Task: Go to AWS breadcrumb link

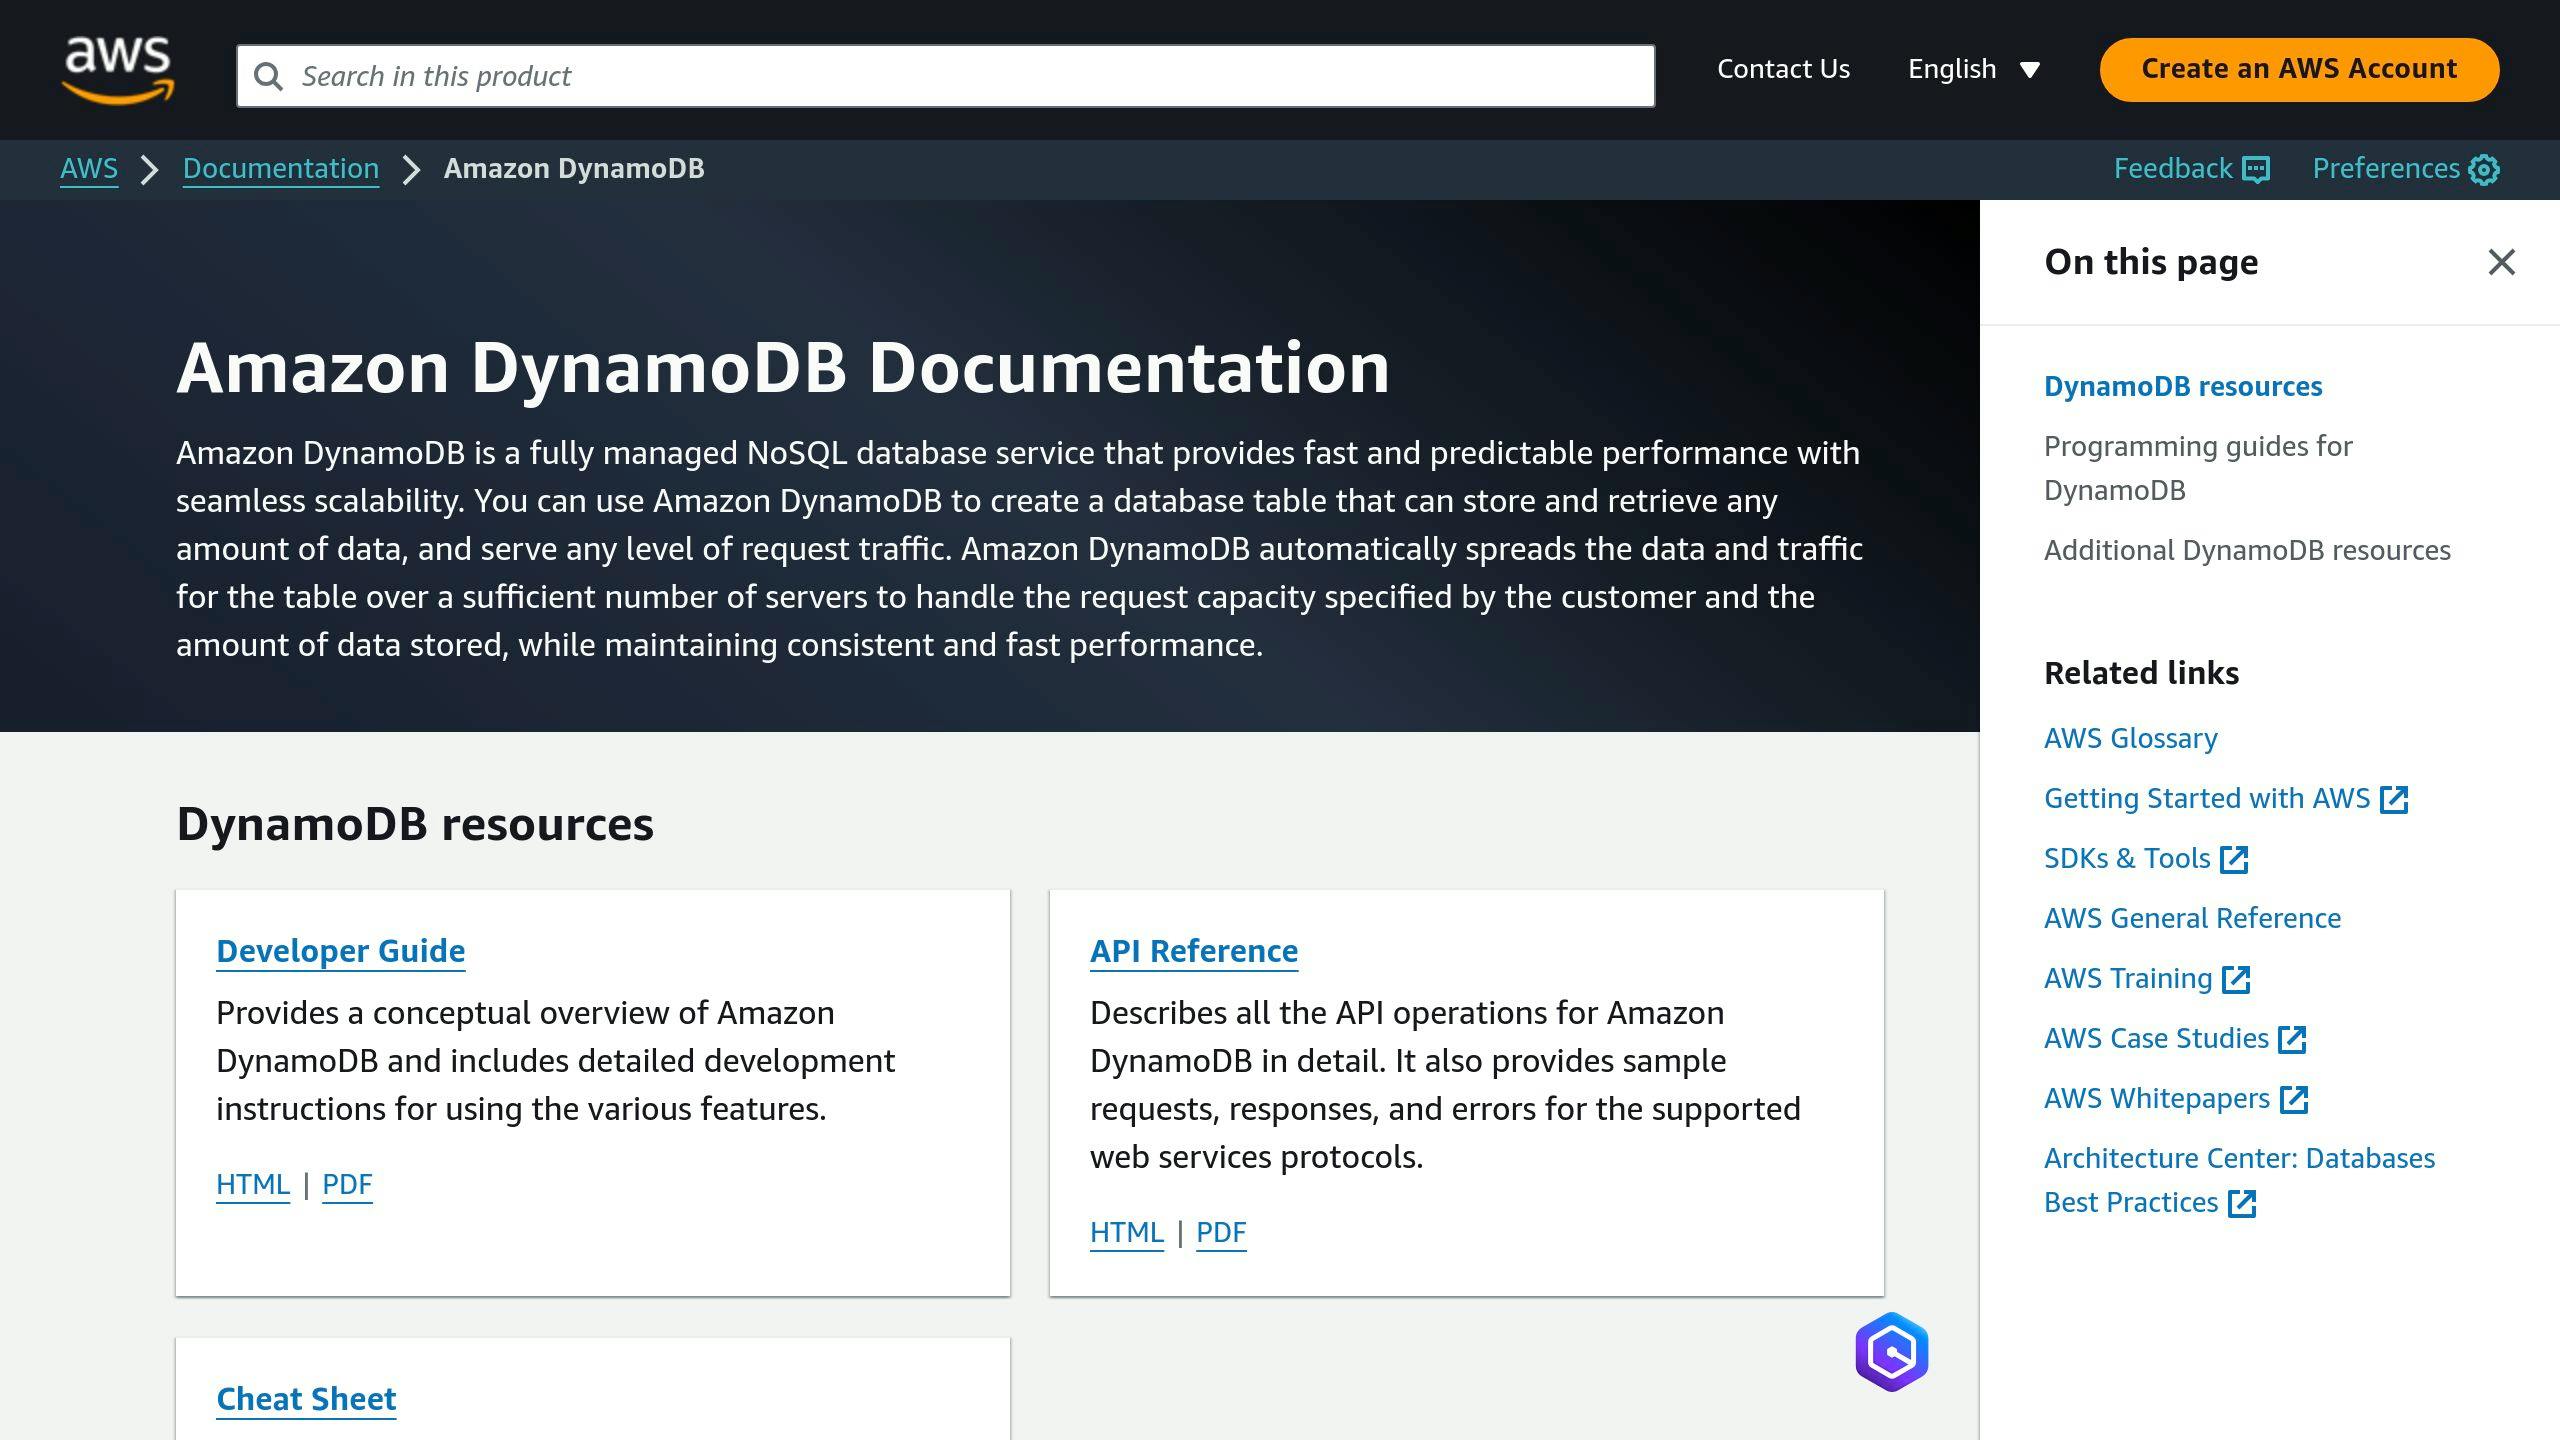Action: [x=89, y=169]
